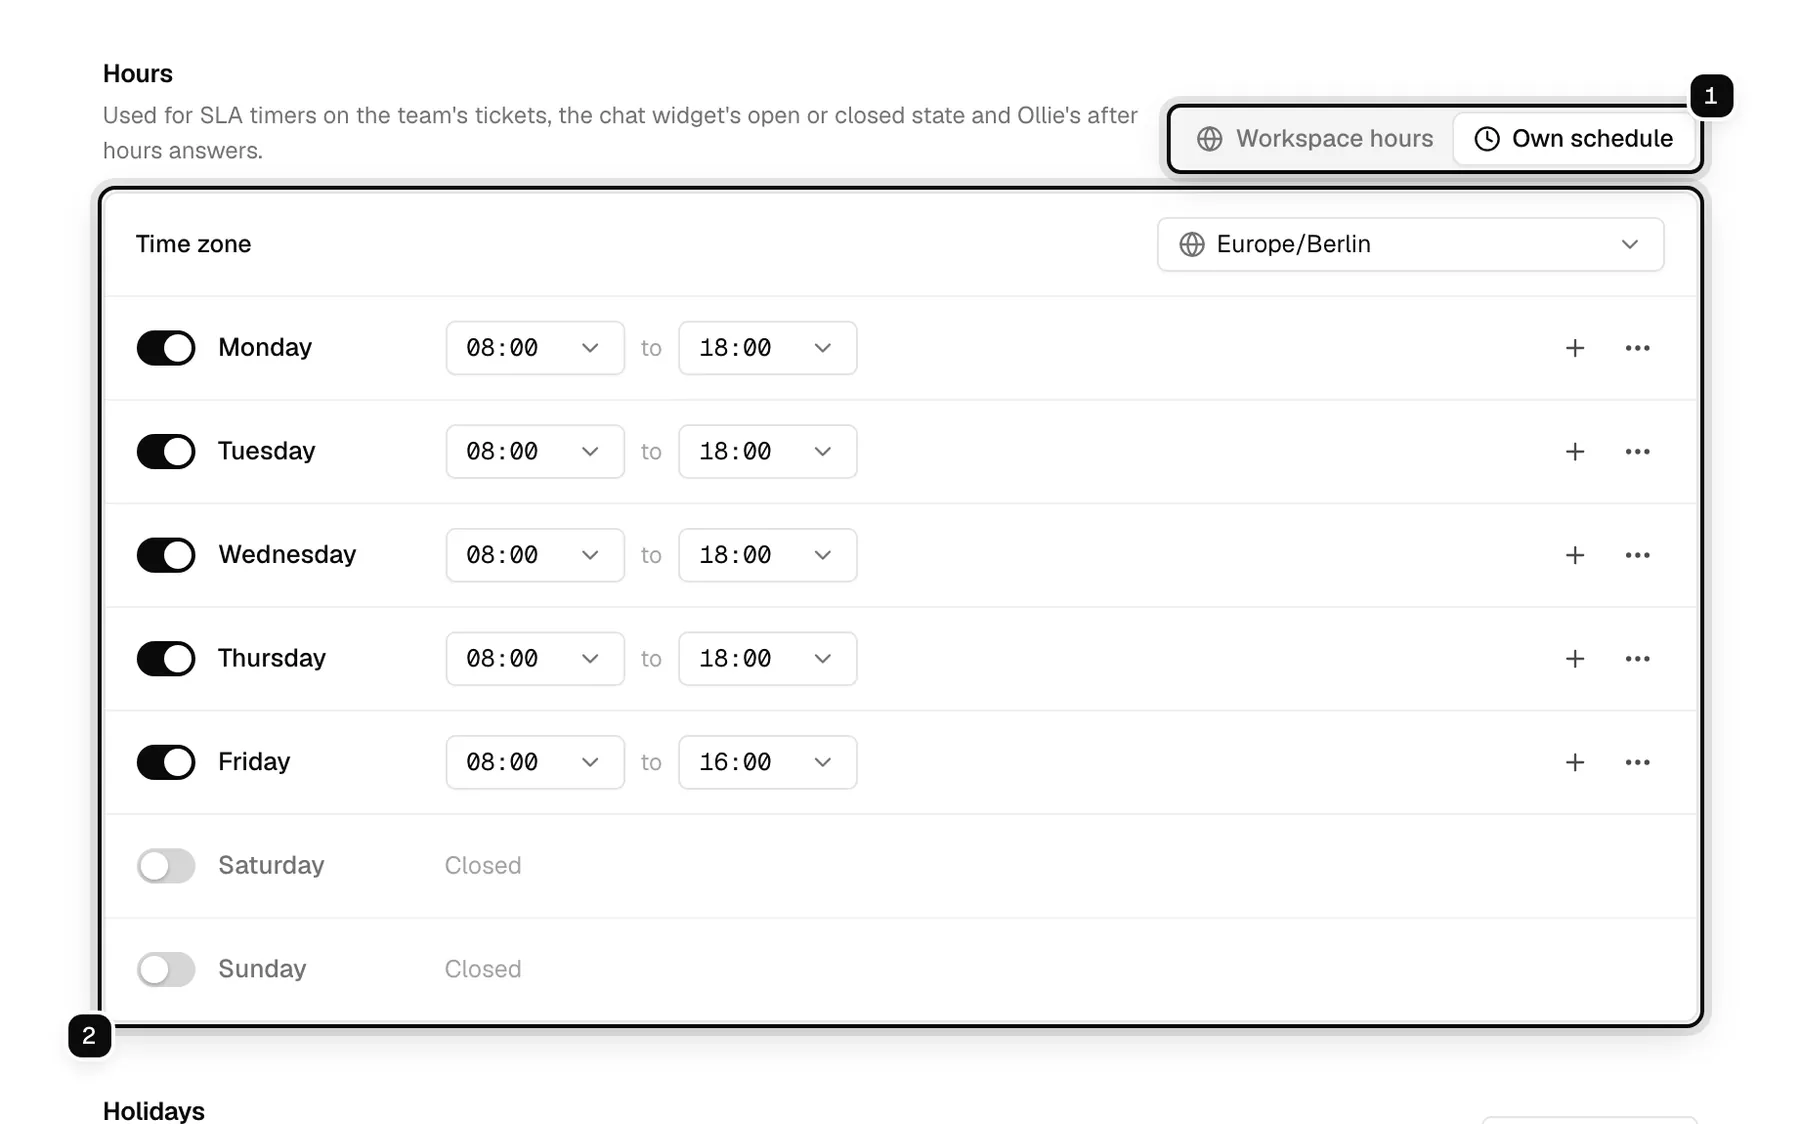Switch off Wednesday hours
The height and width of the screenshot is (1124, 1800).
(x=166, y=555)
